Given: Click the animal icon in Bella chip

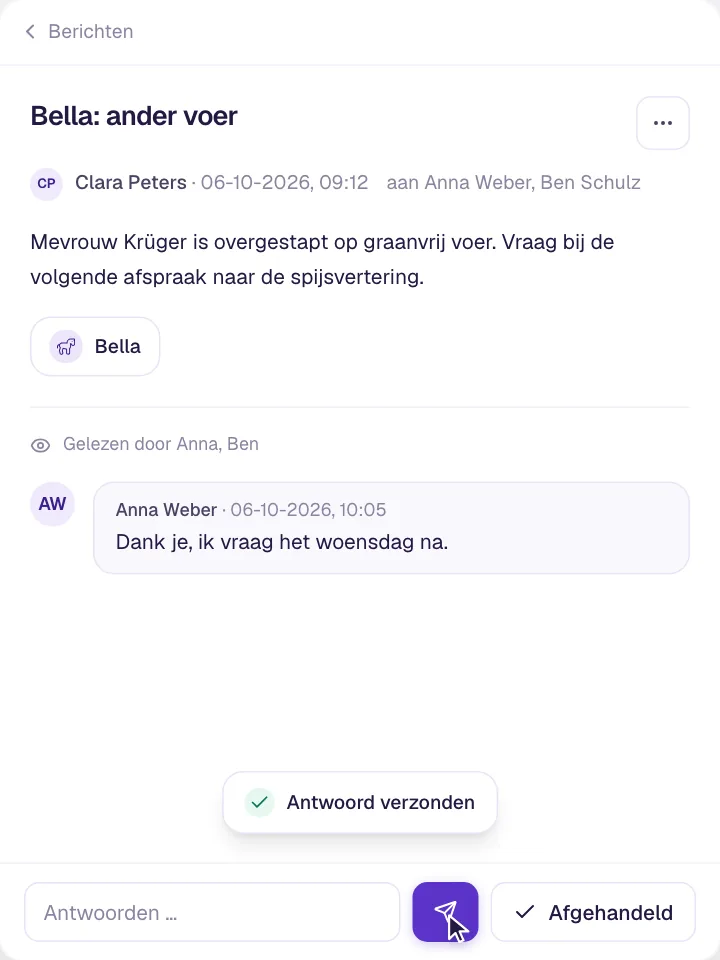Looking at the screenshot, I should (x=66, y=347).
